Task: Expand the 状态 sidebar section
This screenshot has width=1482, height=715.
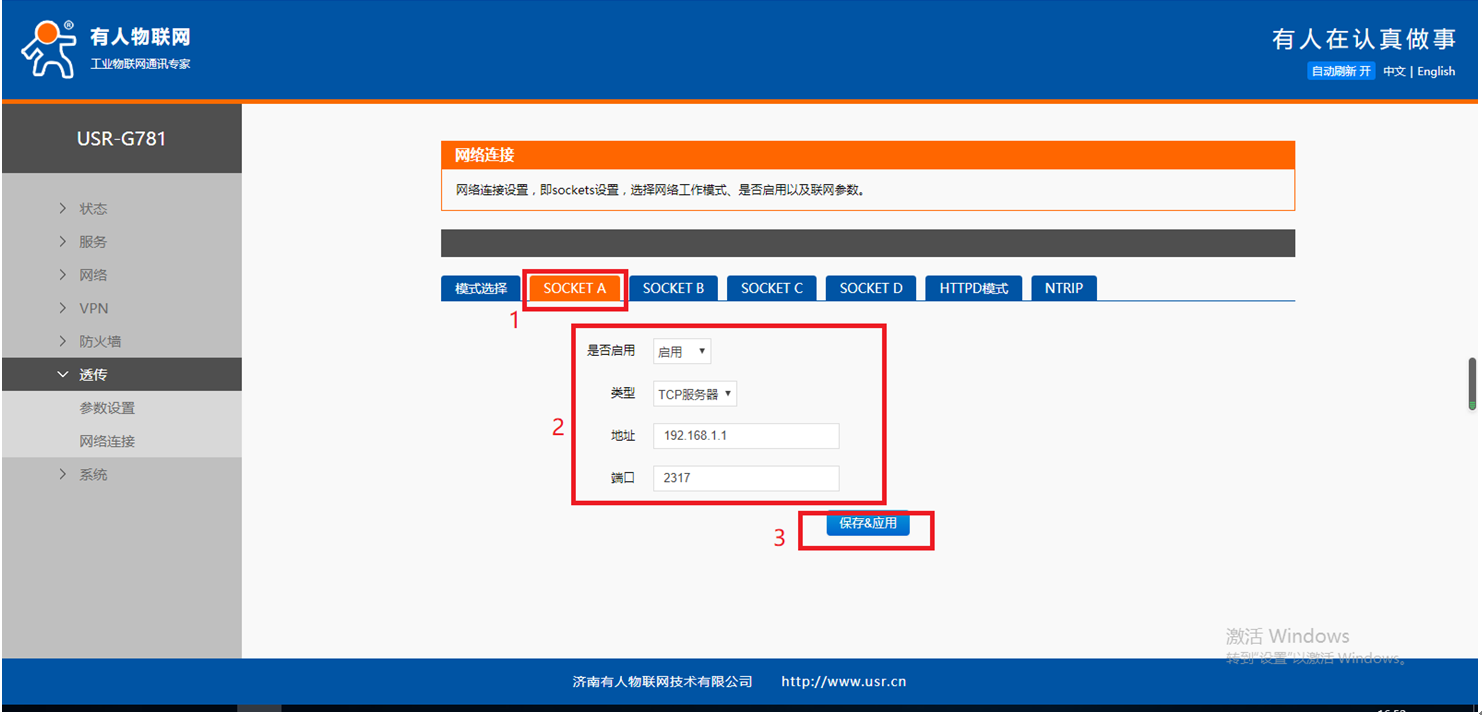Action: coord(93,209)
